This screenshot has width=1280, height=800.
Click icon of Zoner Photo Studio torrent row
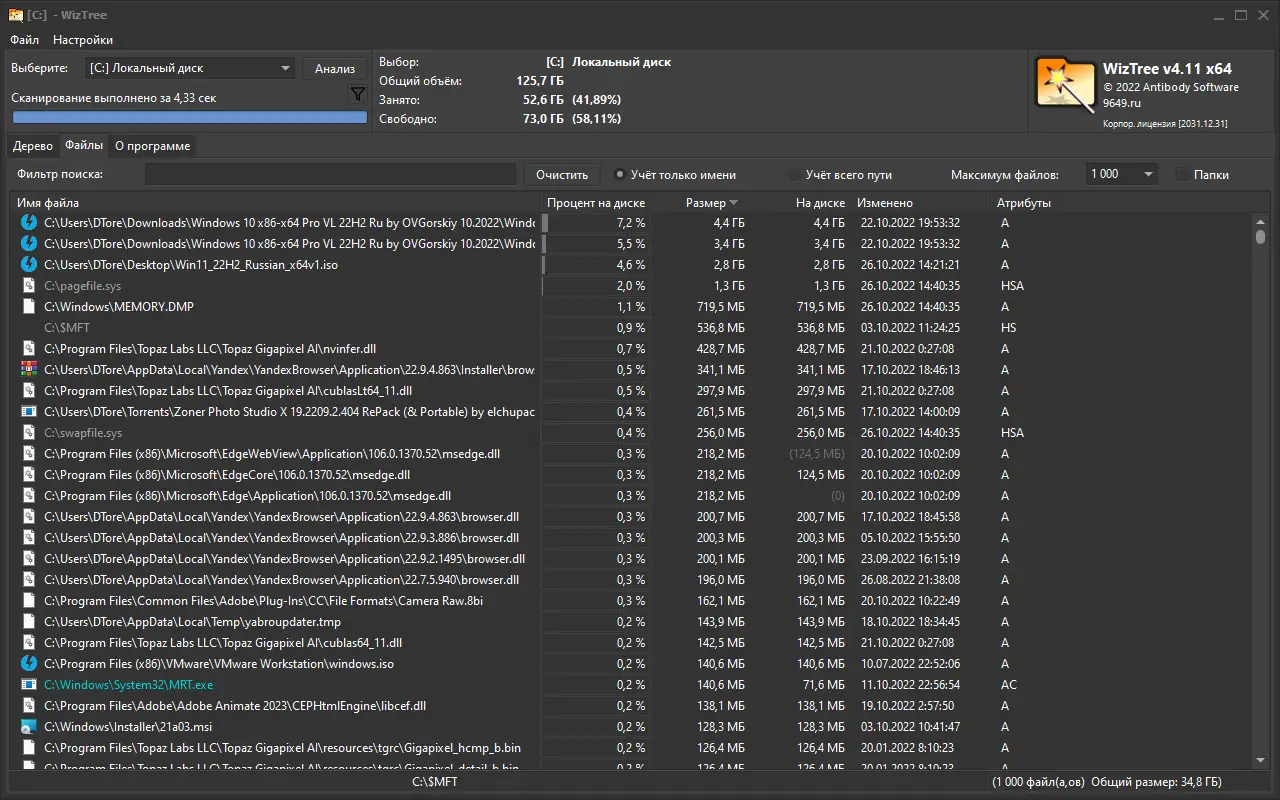pyautogui.click(x=29, y=412)
